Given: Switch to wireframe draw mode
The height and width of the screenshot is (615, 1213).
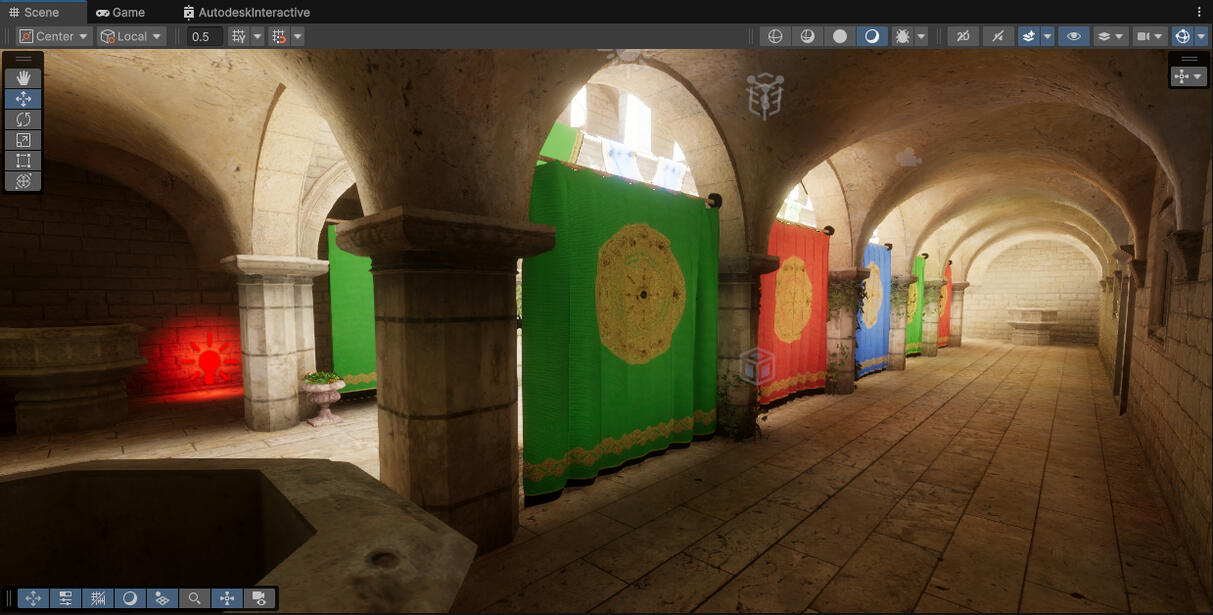Looking at the screenshot, I should click(775, 36).
